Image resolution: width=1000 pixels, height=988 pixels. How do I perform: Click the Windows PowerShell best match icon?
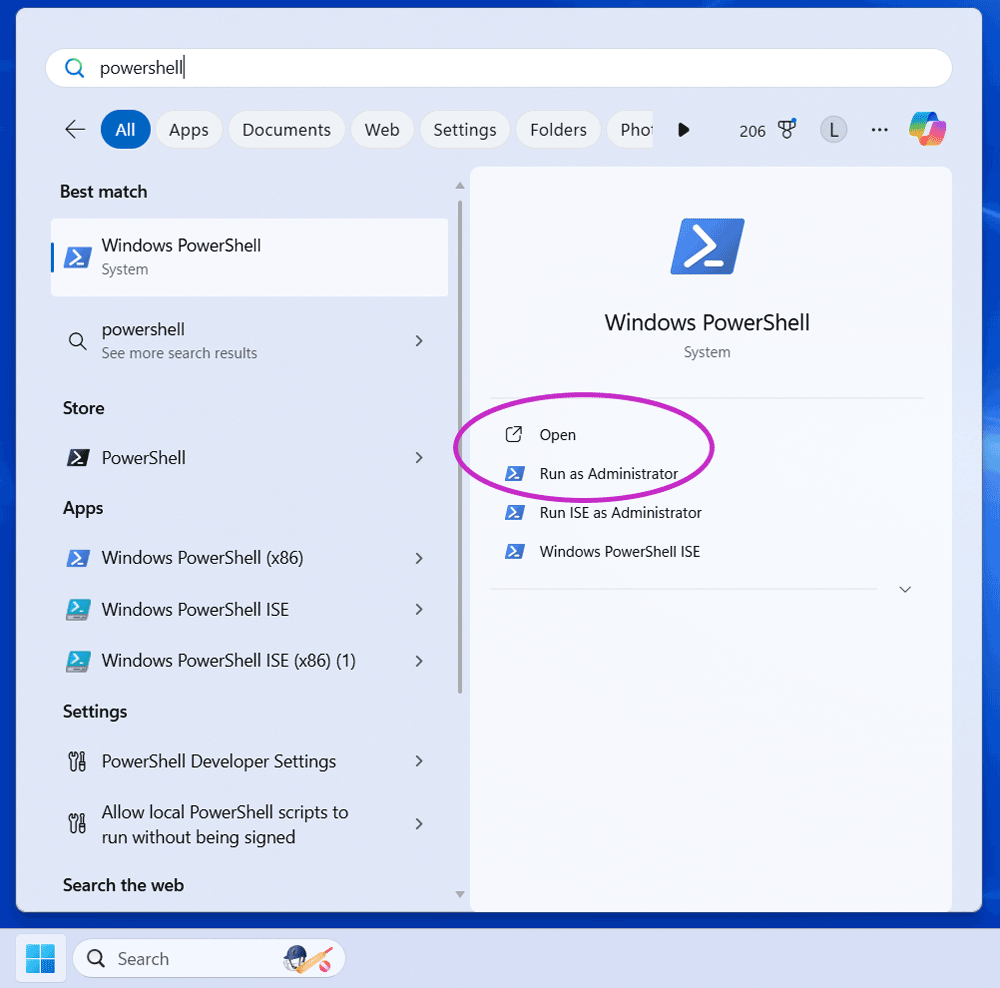coord(78,258)
